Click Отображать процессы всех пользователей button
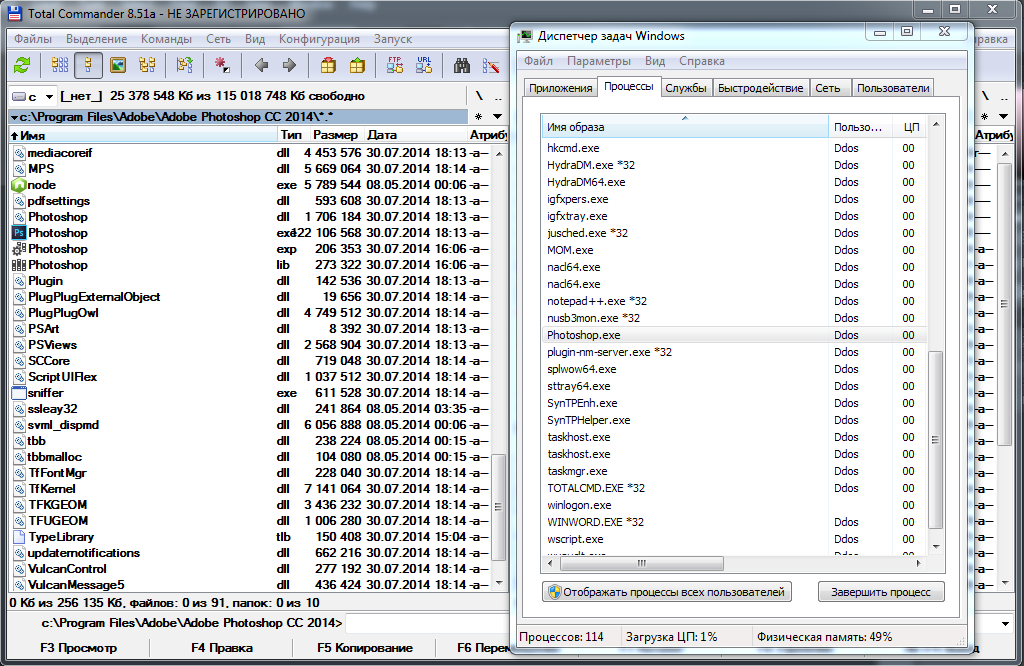 667,592
